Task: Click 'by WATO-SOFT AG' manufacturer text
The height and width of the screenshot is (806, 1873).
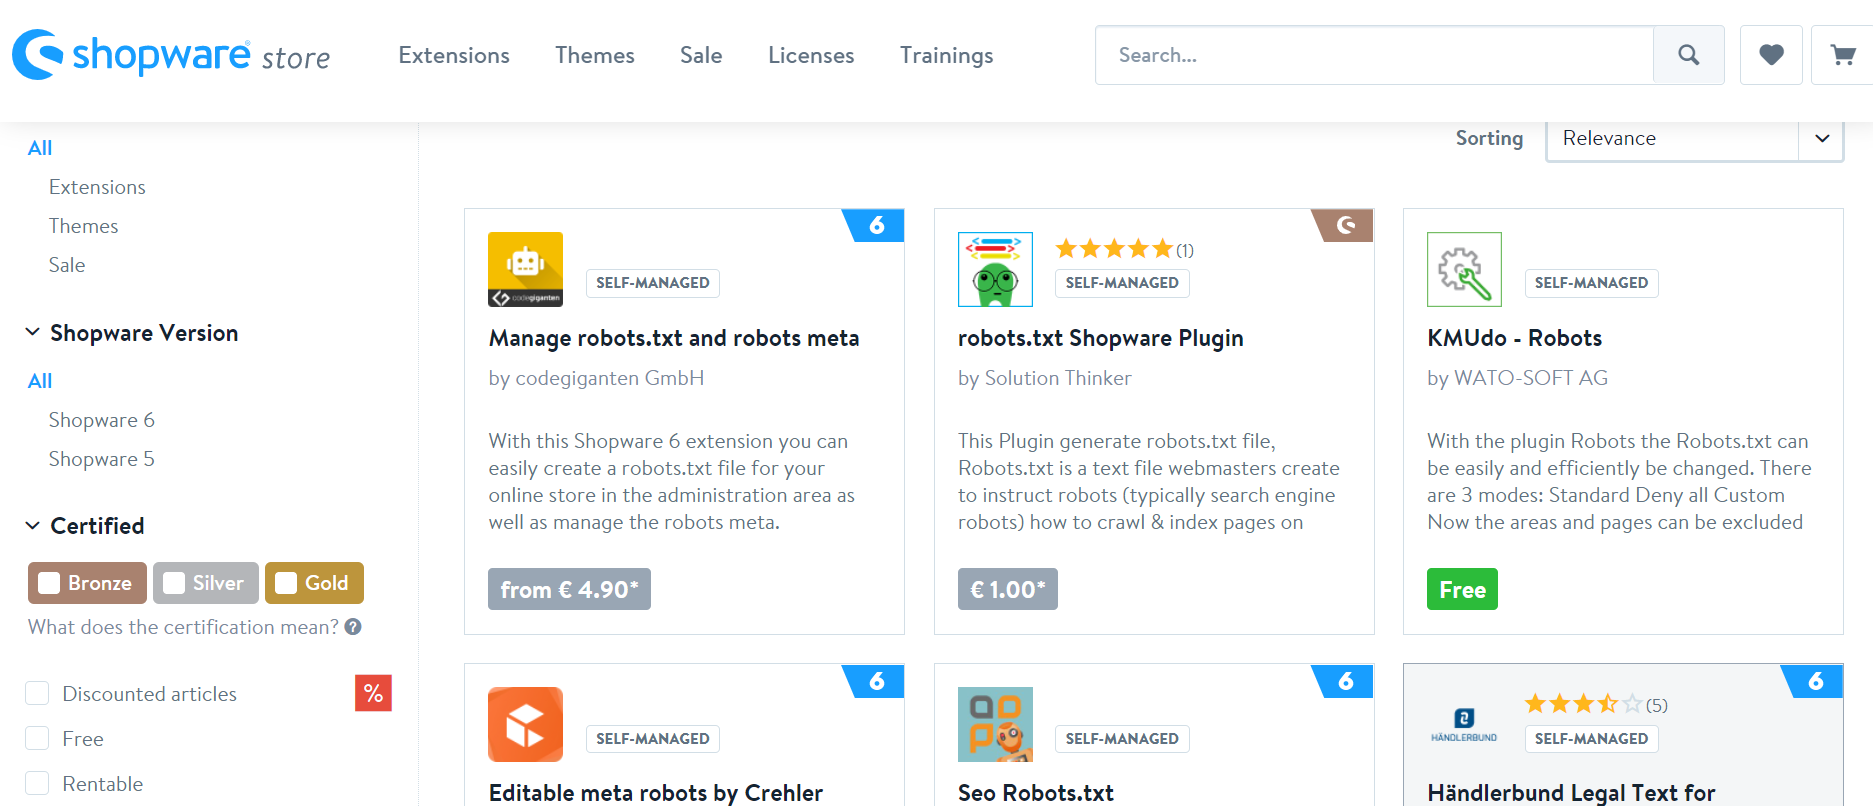Action: pos(1518,378)
